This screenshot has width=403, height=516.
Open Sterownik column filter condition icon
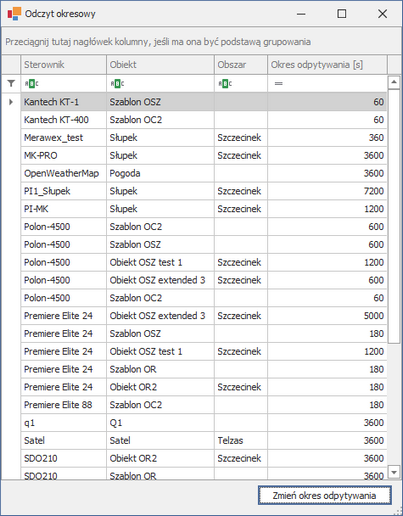32,84
